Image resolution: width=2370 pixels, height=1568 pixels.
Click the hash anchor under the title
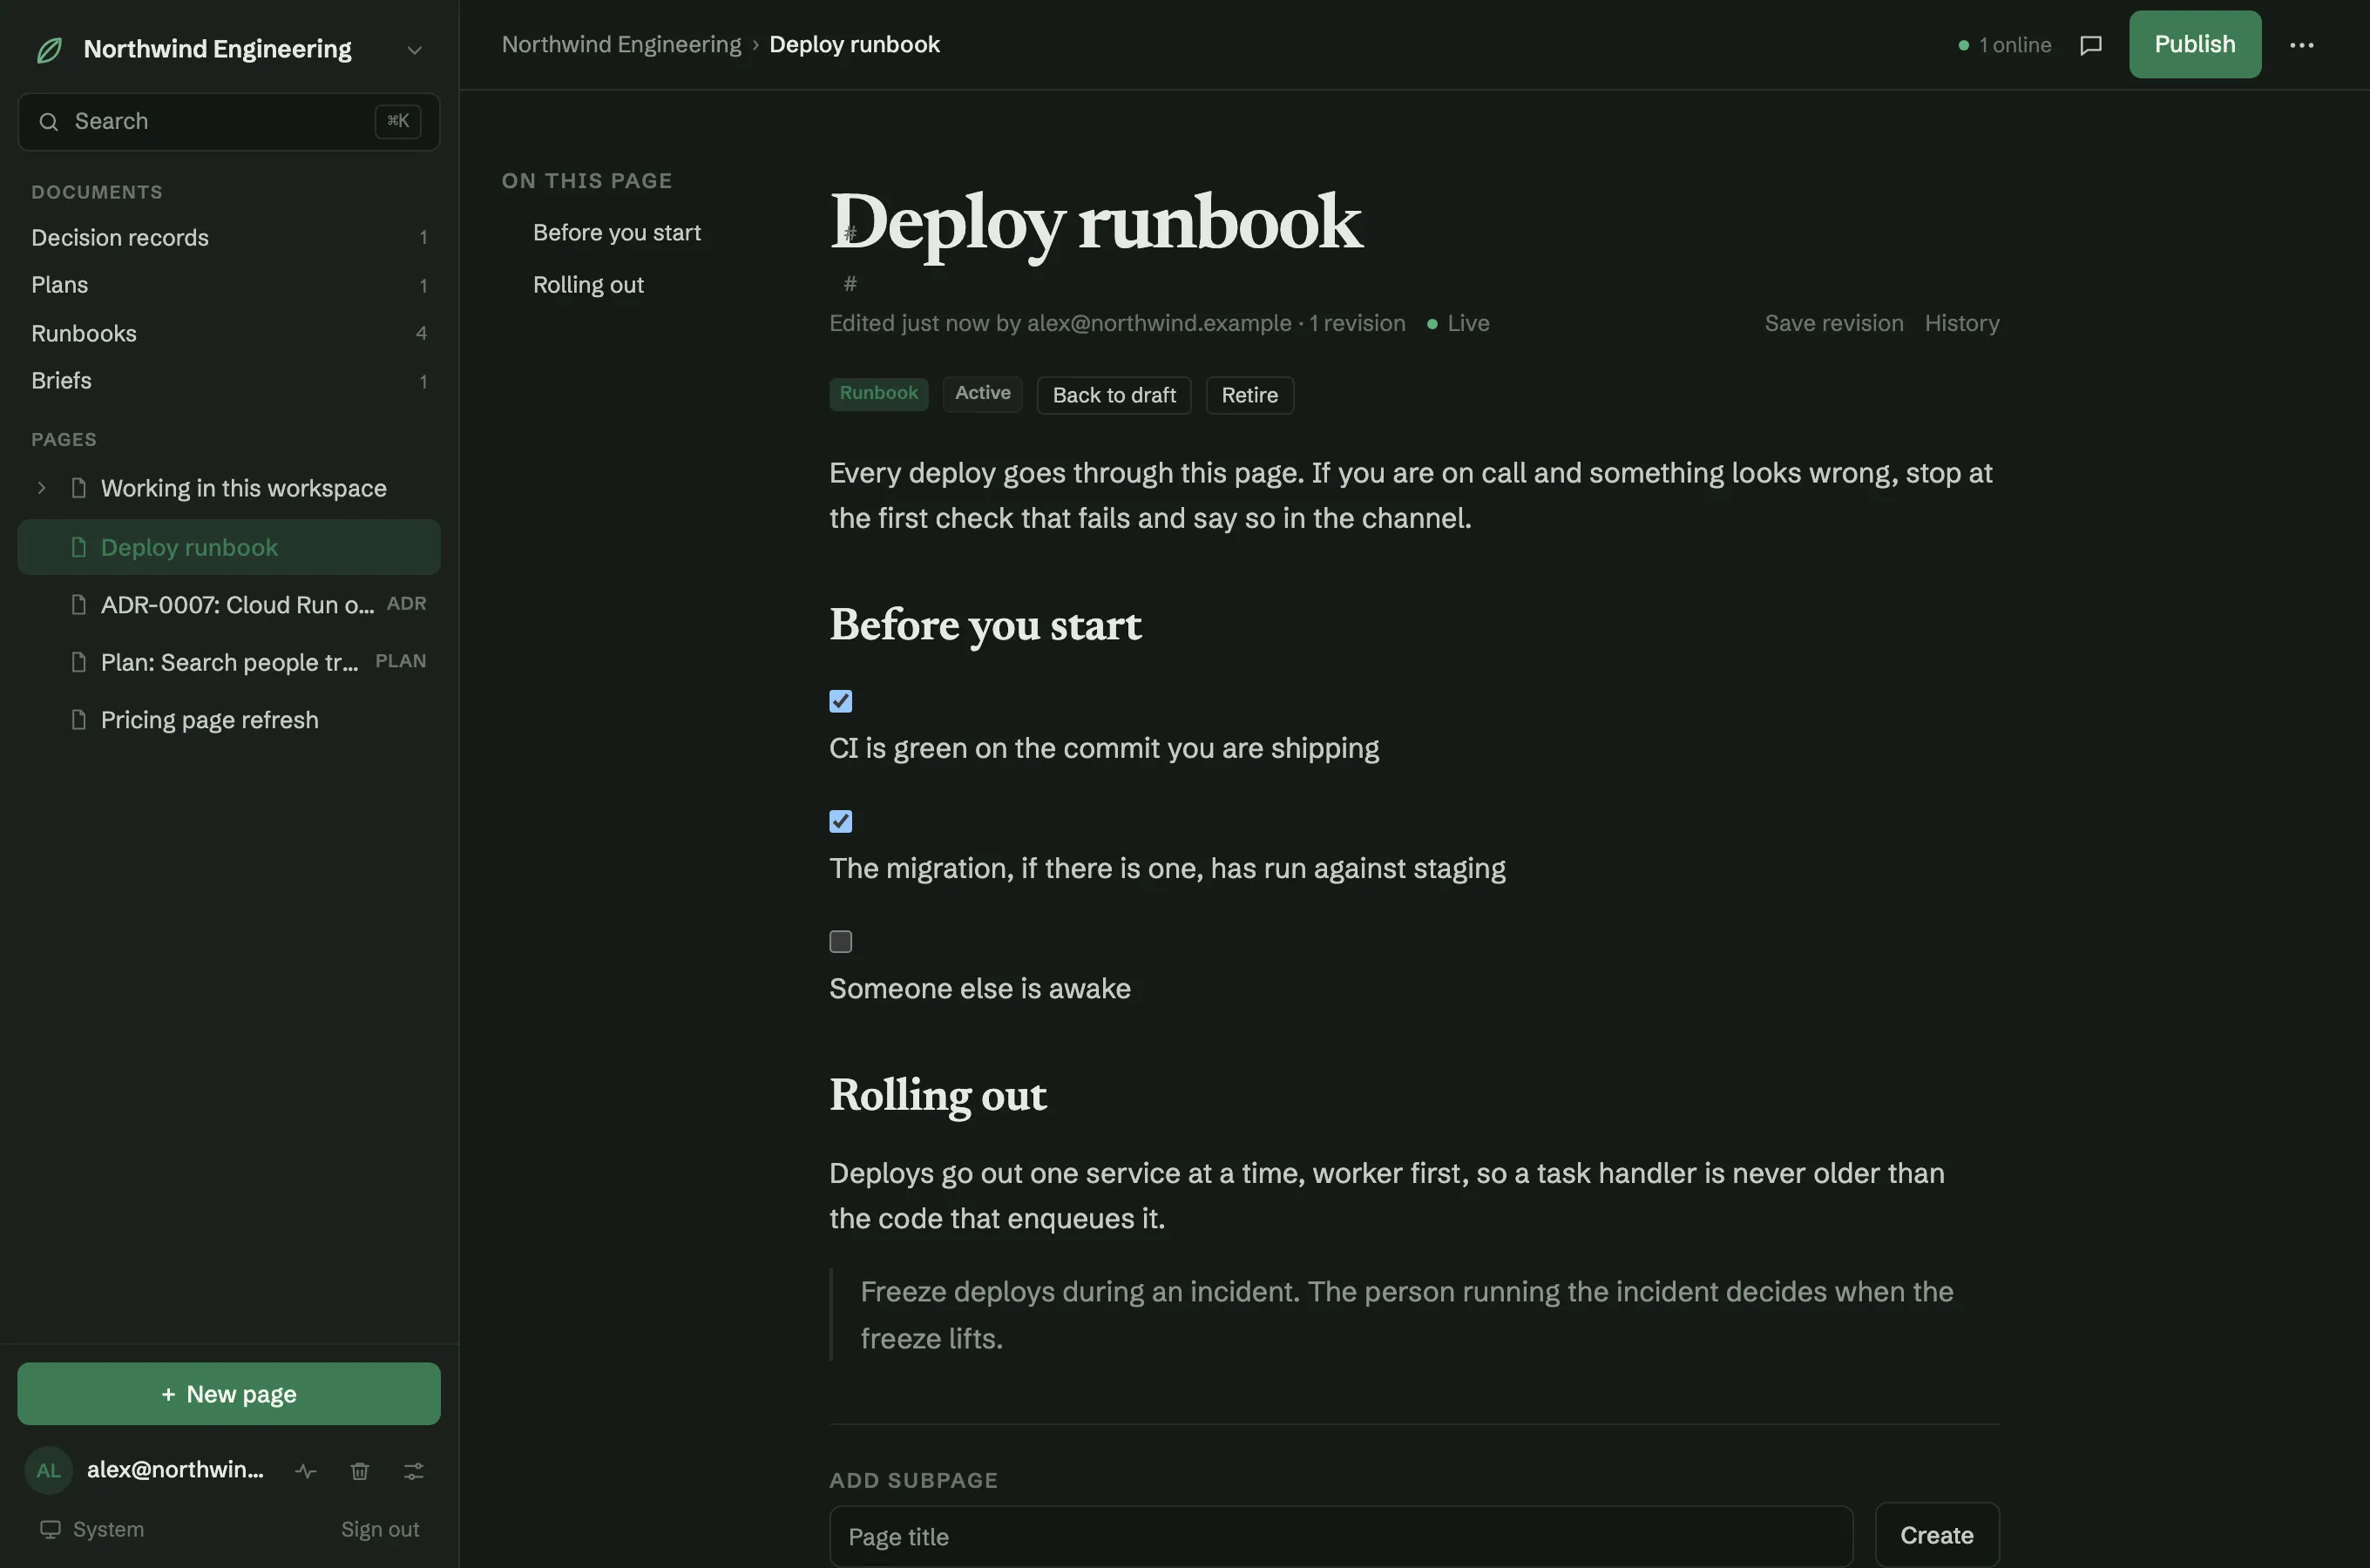pyautogui.click(x=850, y=284)
